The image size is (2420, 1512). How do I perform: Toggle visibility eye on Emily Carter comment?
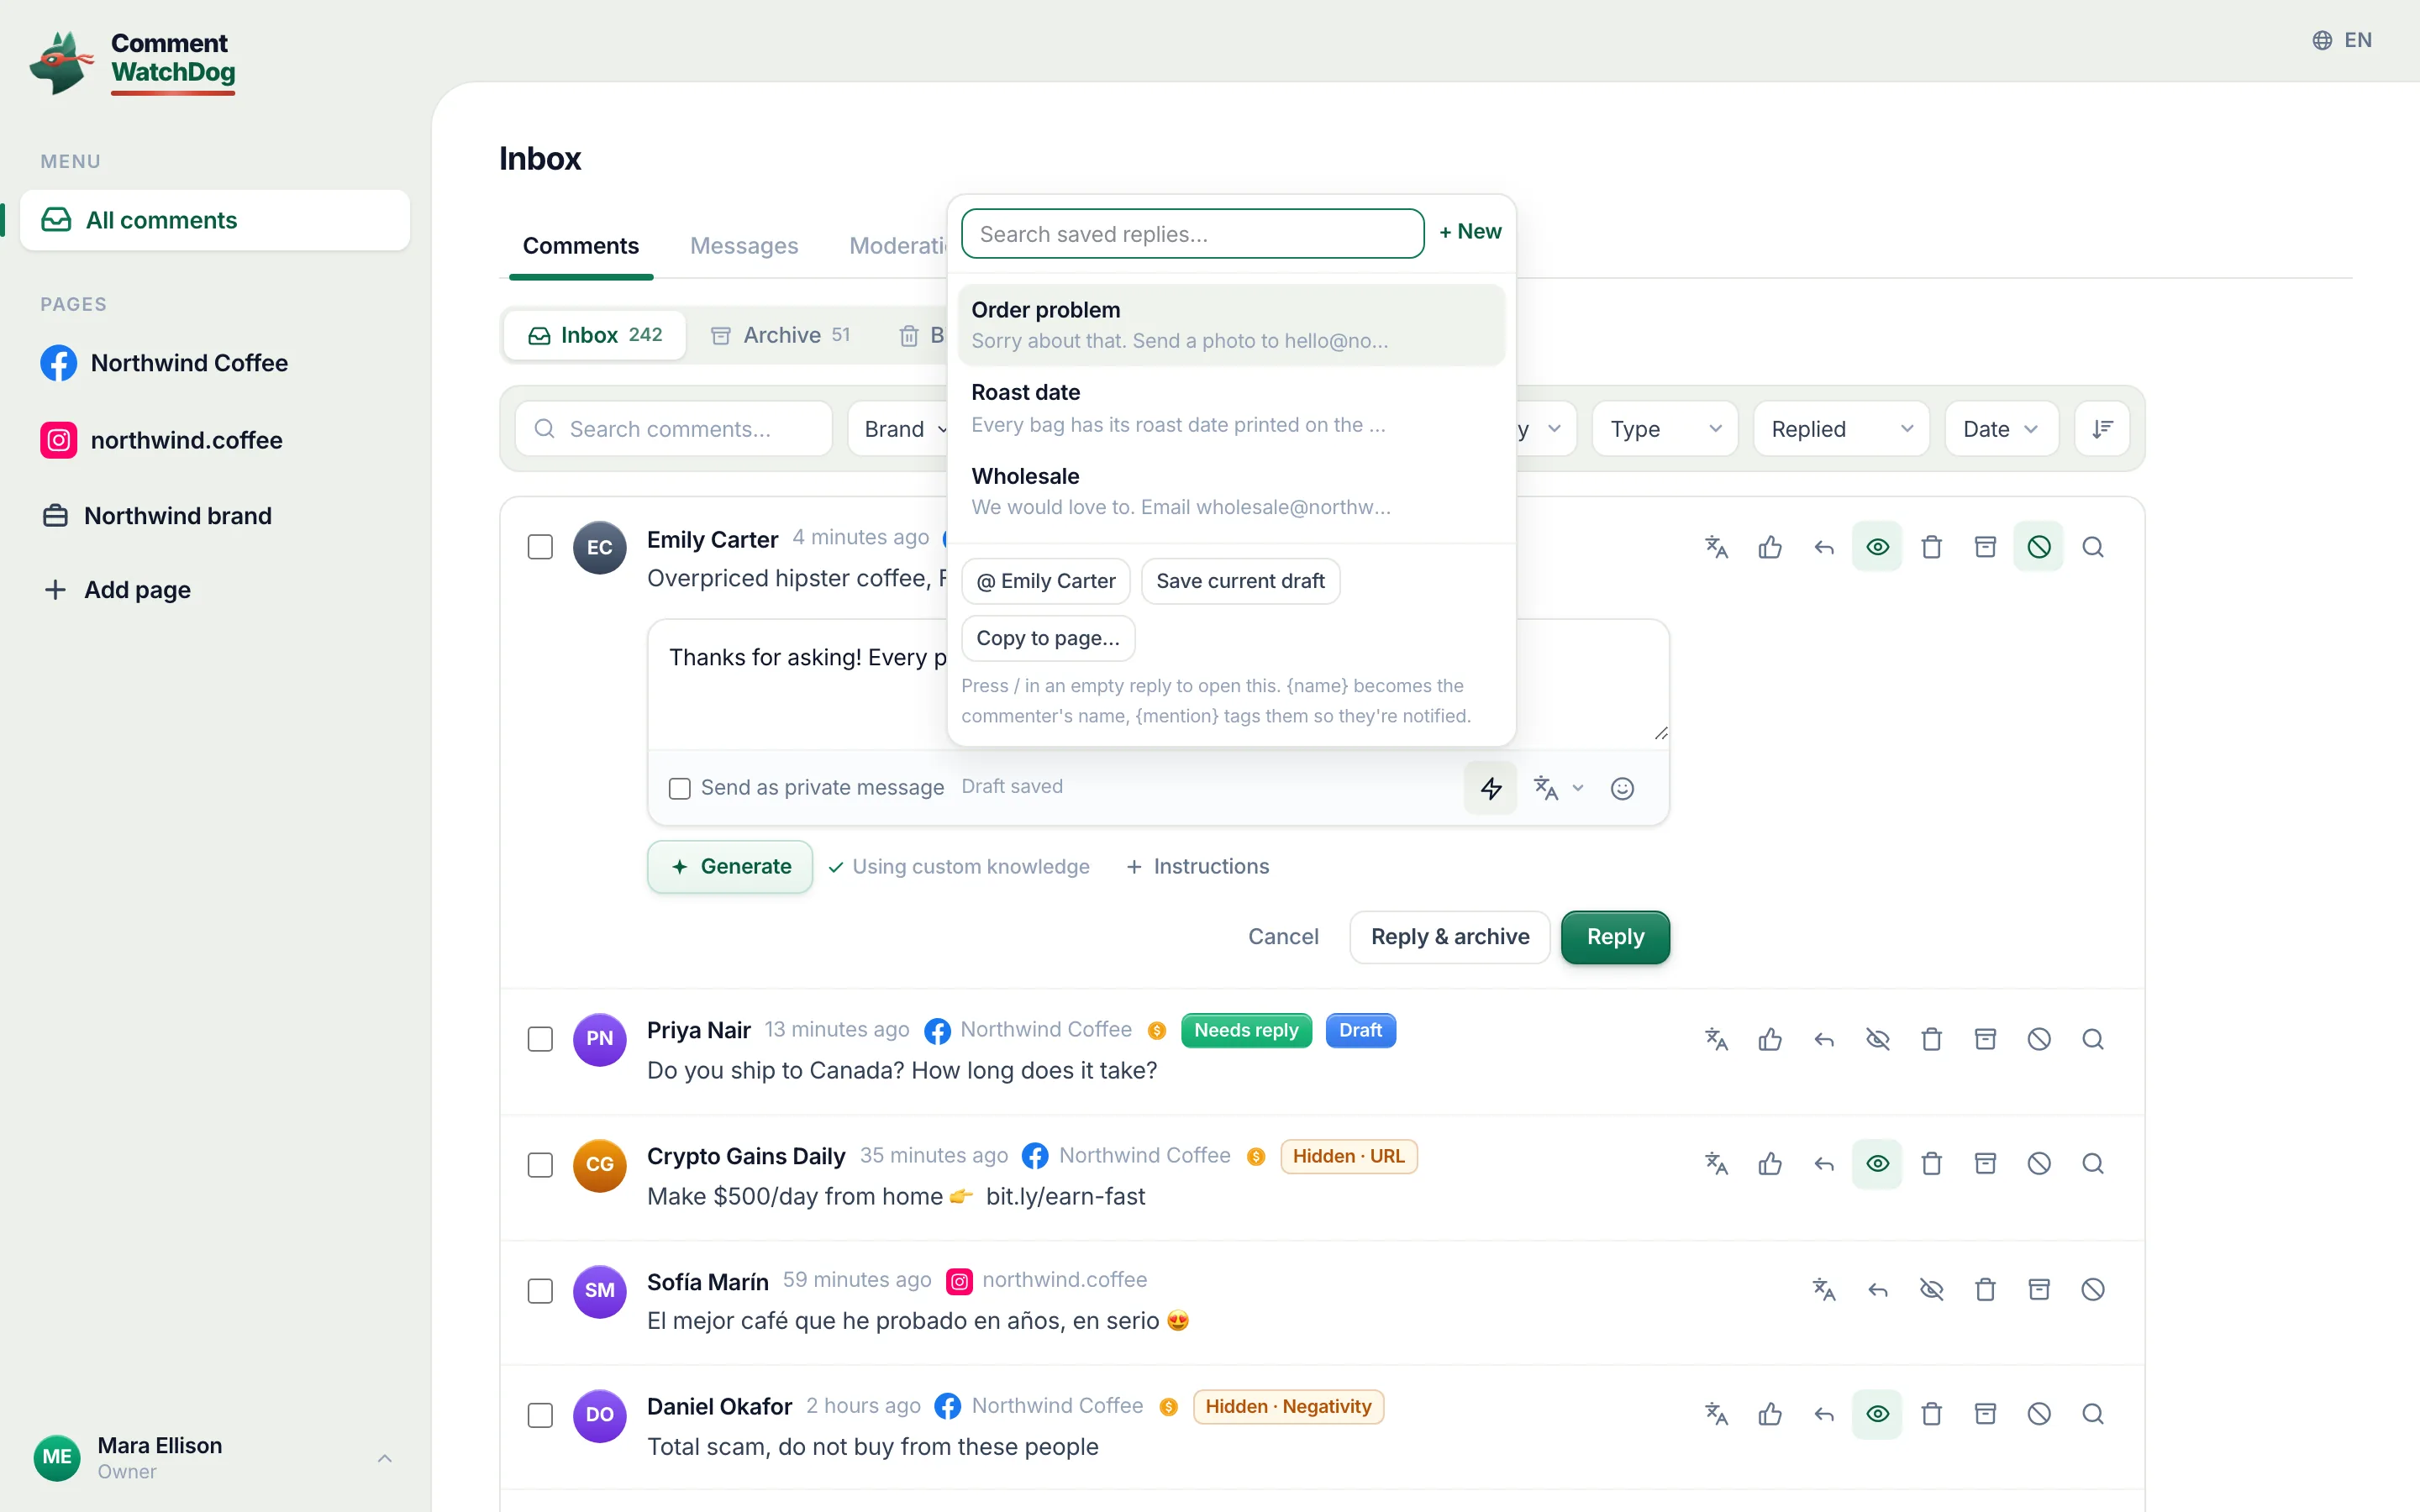coord(1878,547)
